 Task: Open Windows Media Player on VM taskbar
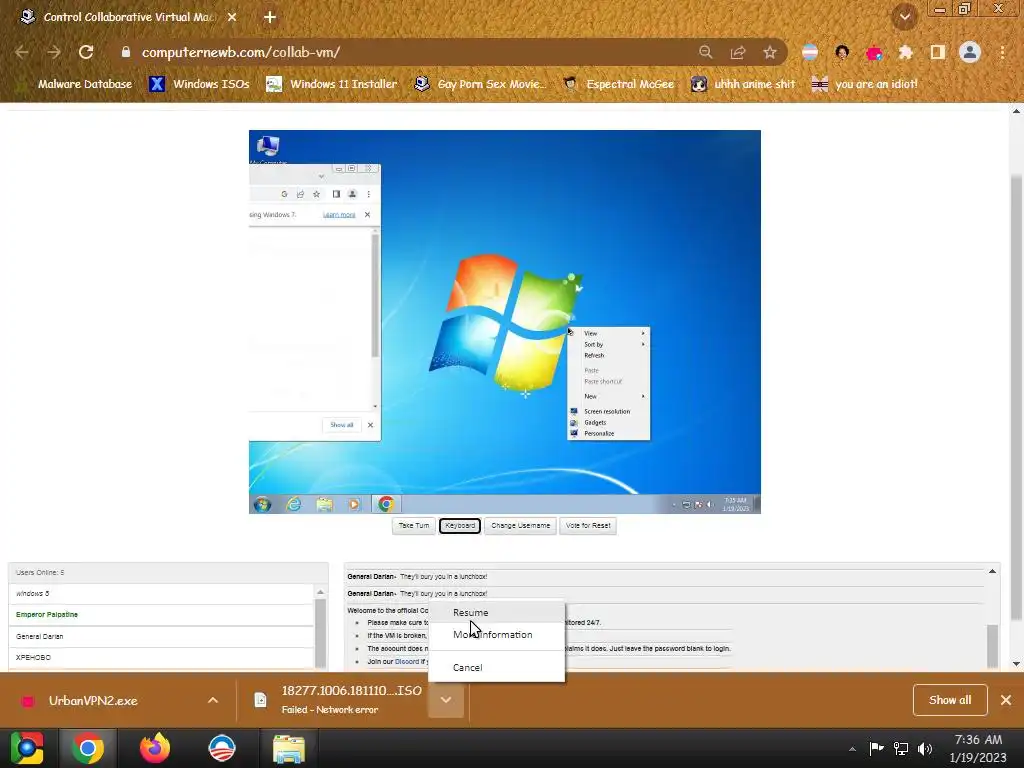tap(355, 504)
